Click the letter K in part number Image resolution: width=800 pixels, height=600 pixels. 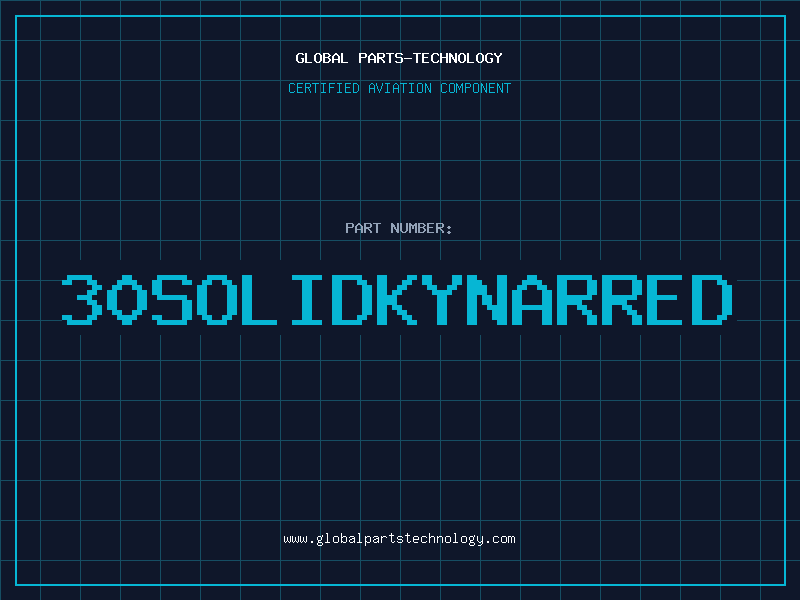(397, 299)
